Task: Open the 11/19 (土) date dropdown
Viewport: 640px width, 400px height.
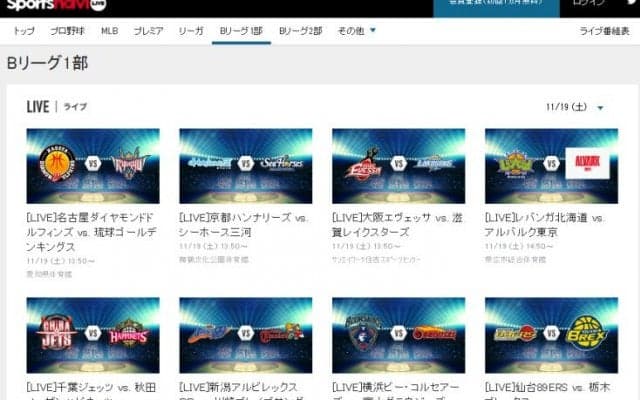Action: 575,107
